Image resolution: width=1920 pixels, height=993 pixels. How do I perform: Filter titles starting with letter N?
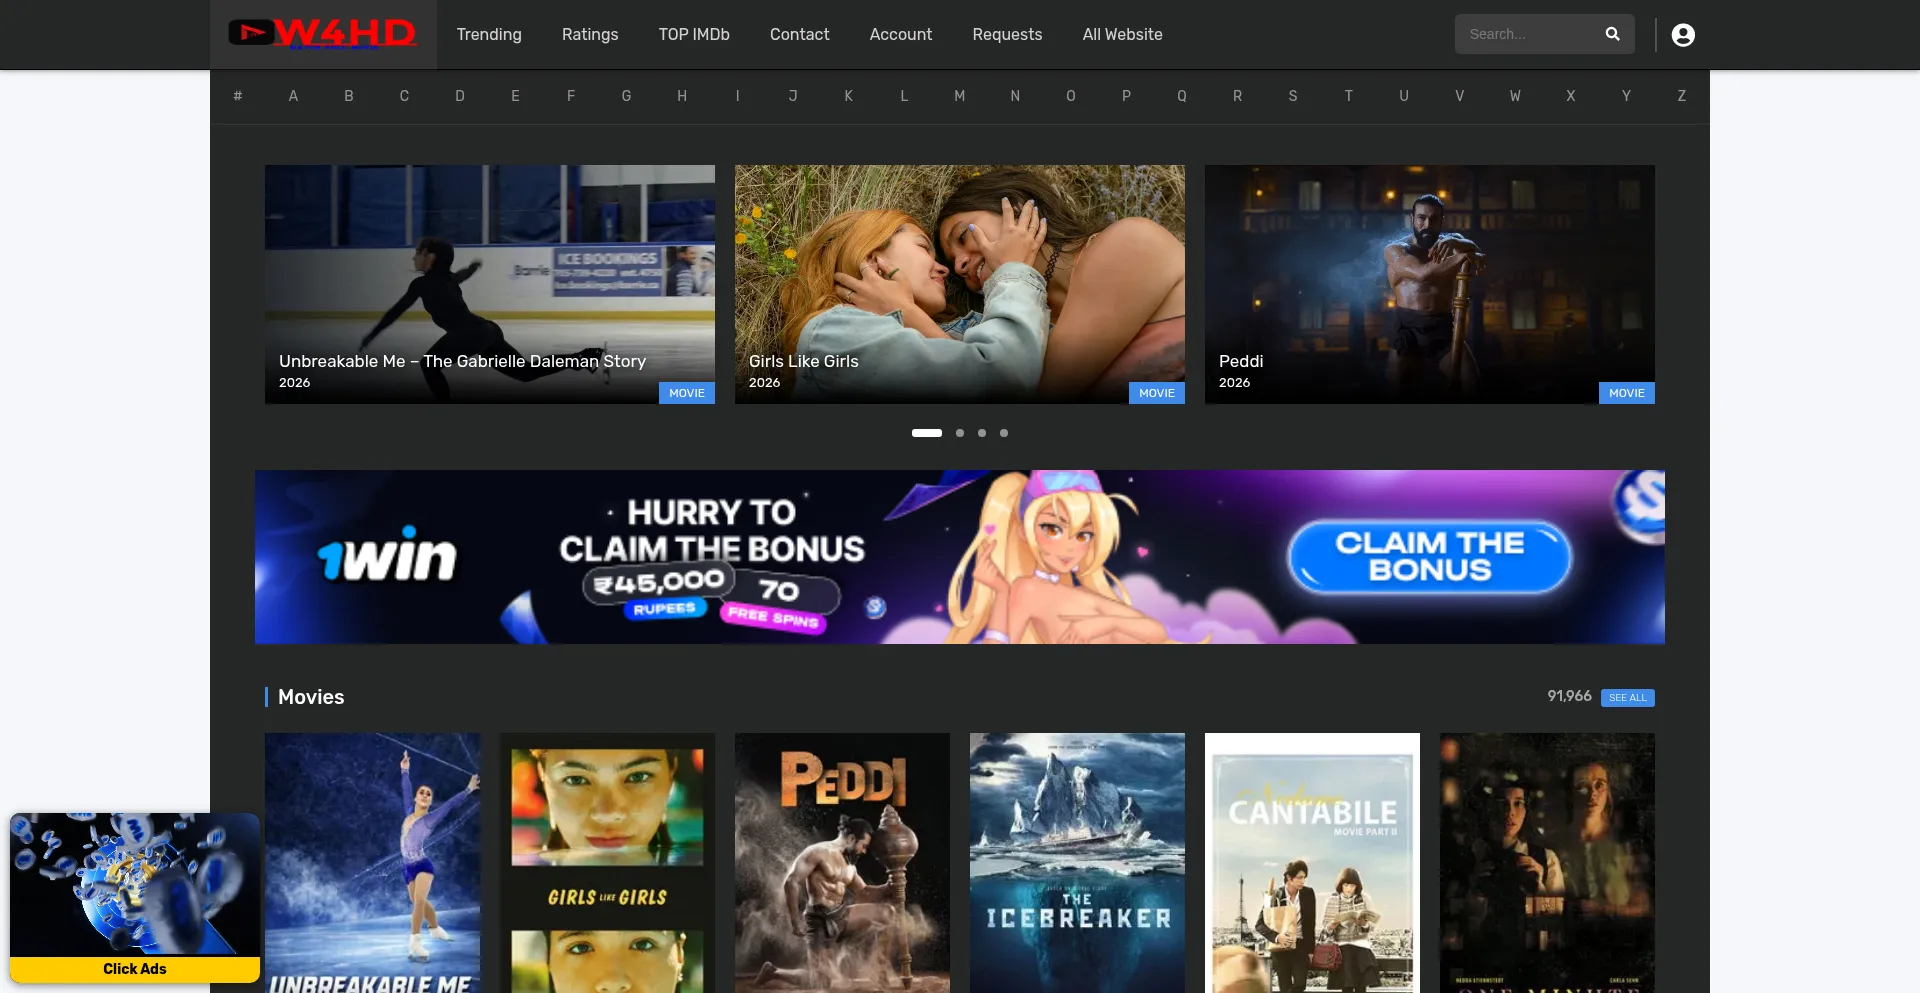point(1015,96)
